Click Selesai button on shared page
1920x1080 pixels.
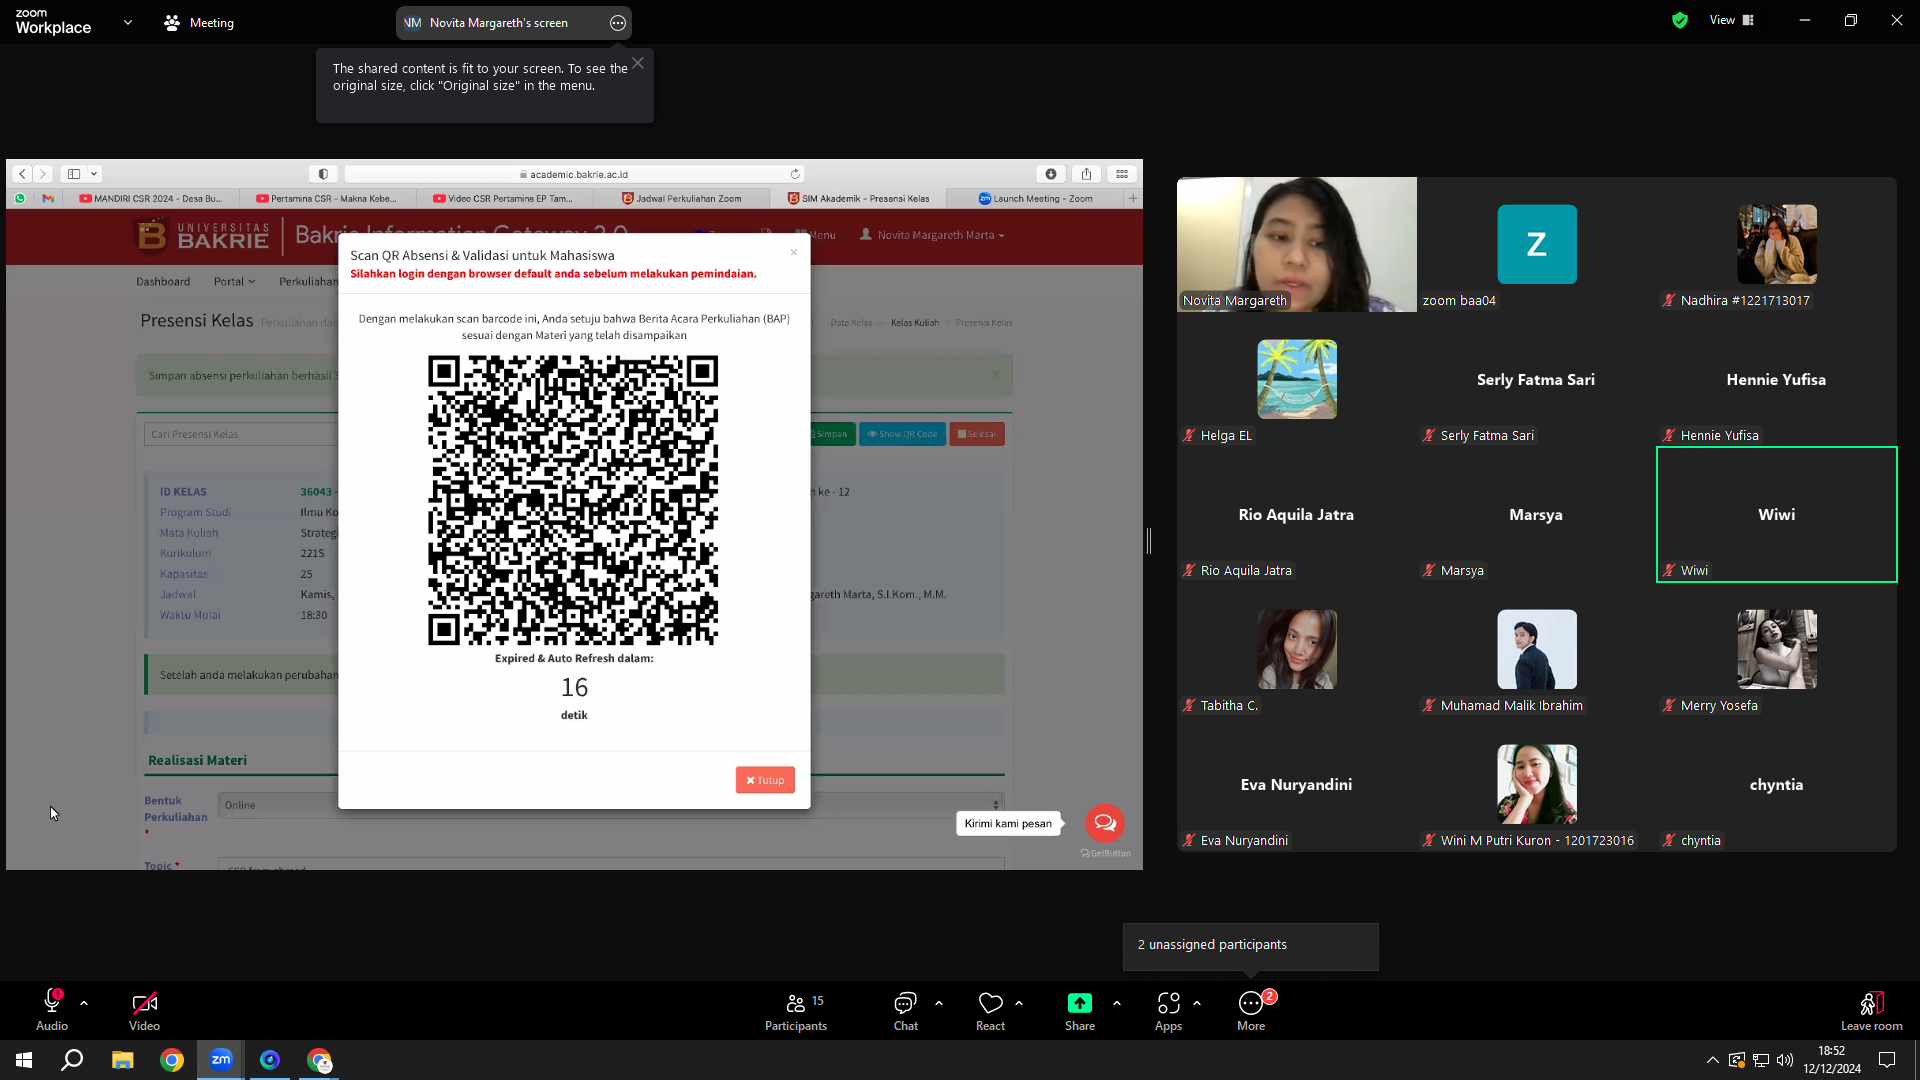click(977, 434)
